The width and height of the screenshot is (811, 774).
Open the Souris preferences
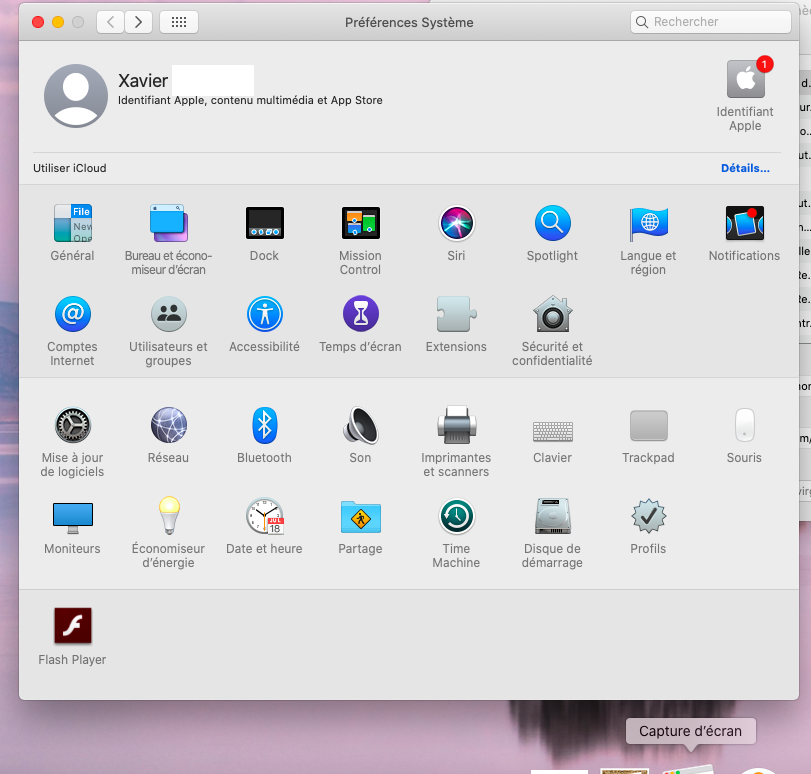[744, 425]
